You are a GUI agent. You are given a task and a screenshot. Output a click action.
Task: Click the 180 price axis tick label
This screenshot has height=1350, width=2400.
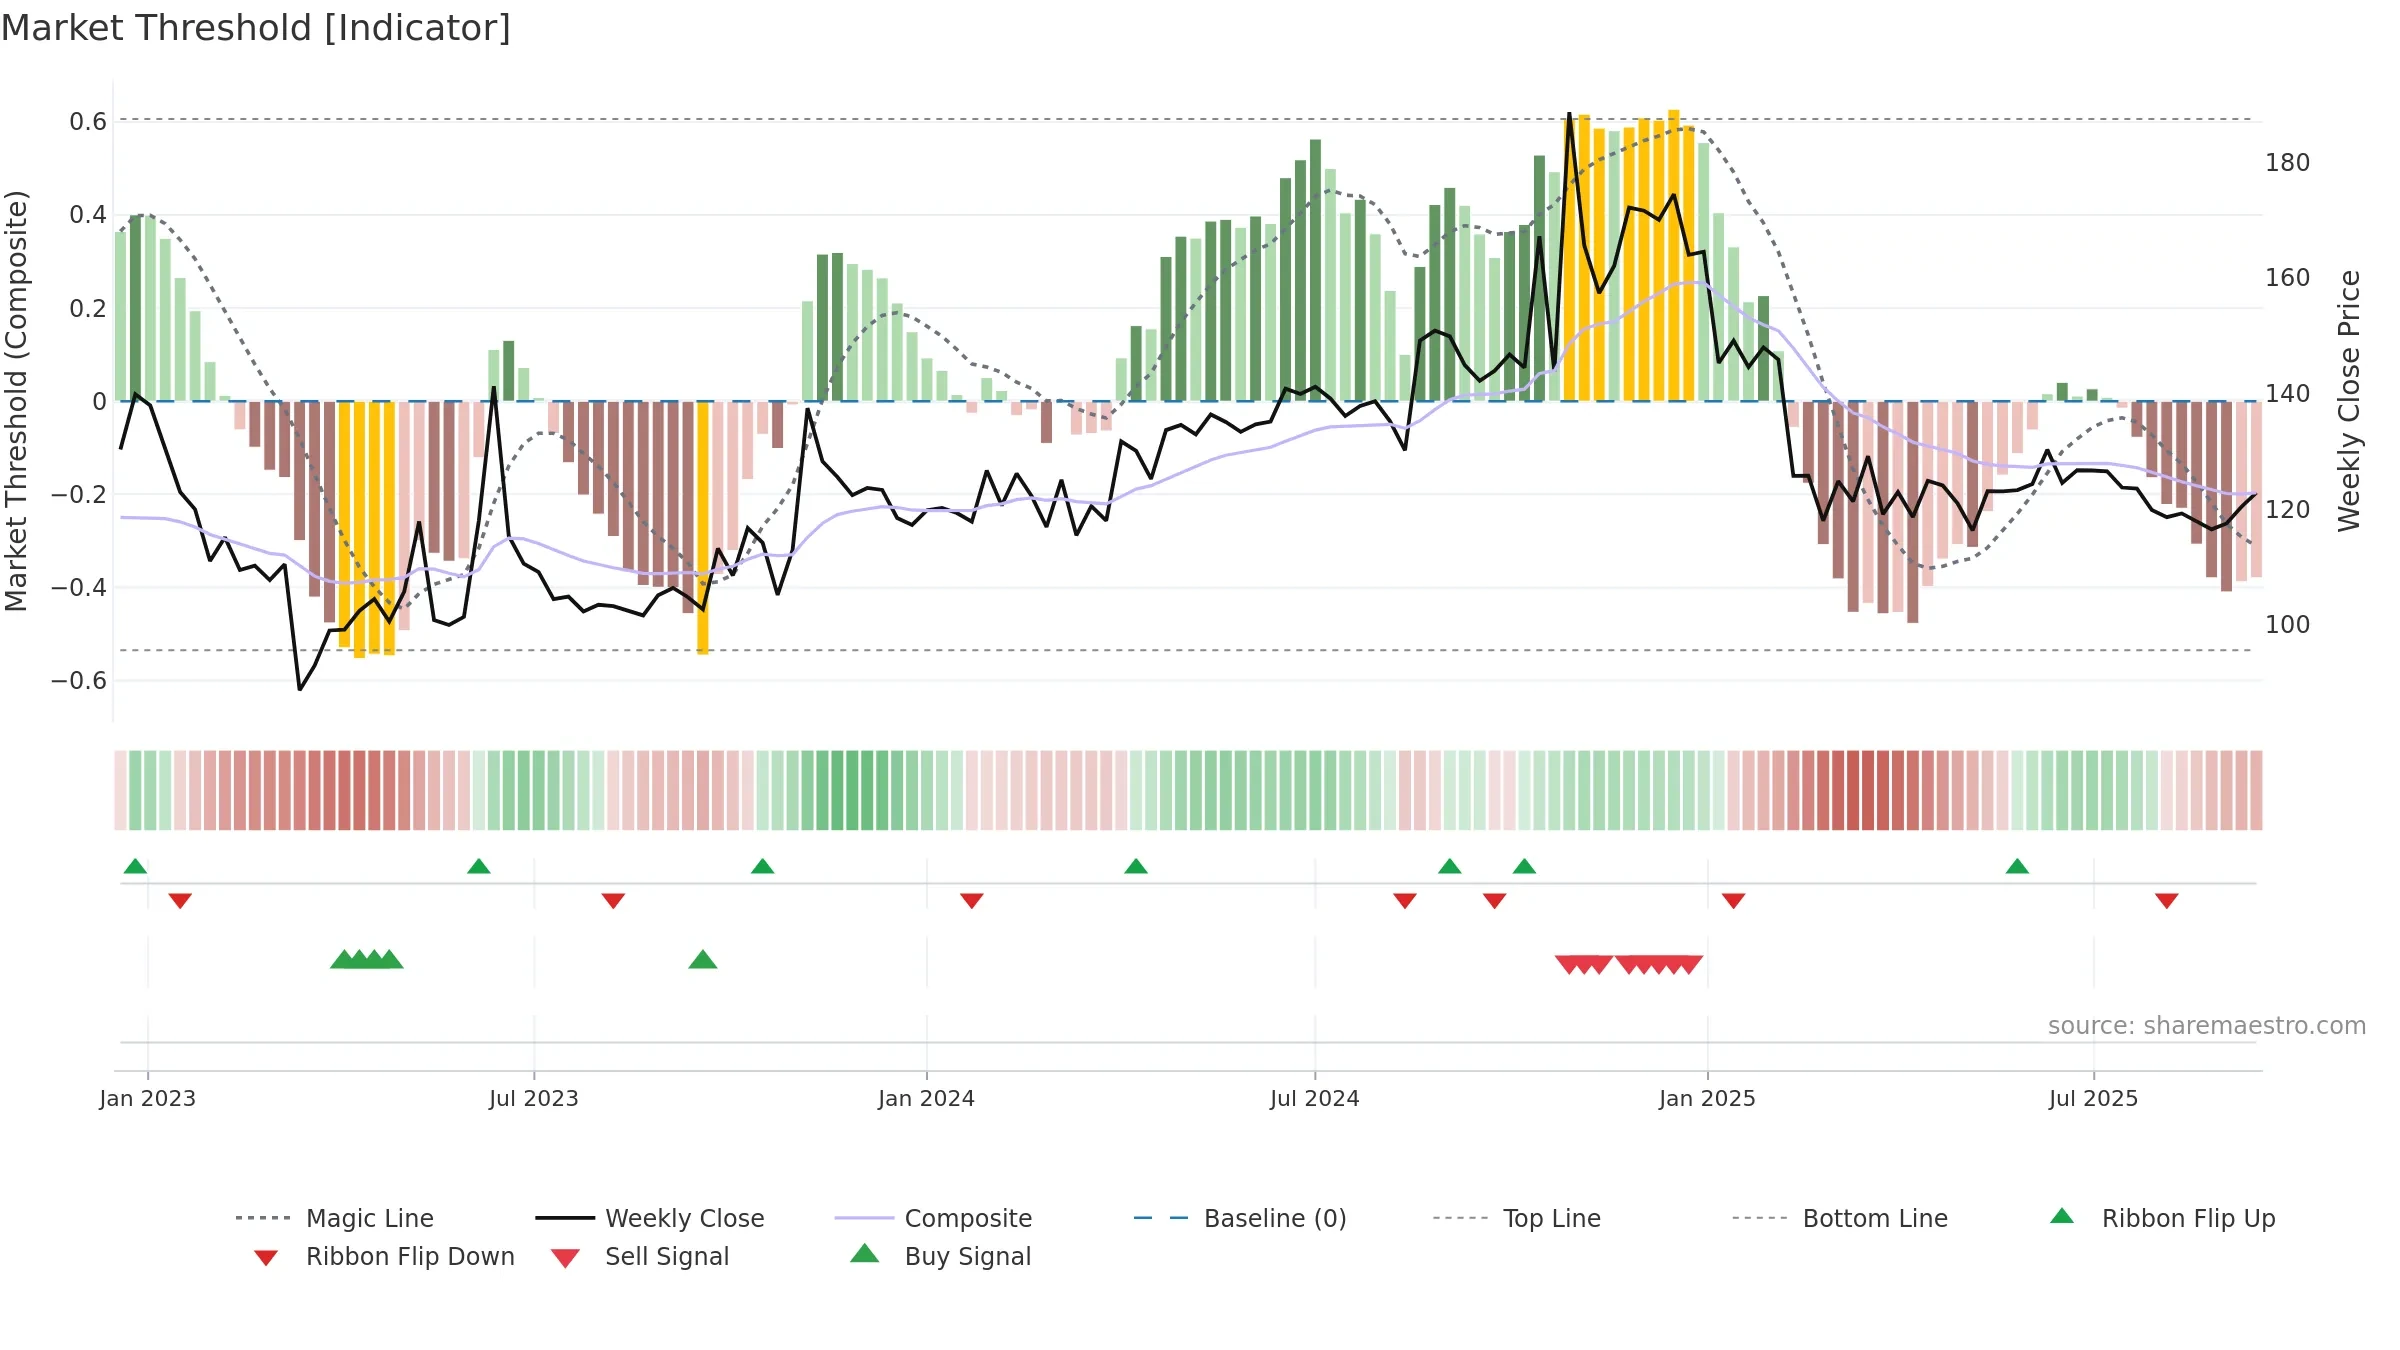pos(2288,163)
